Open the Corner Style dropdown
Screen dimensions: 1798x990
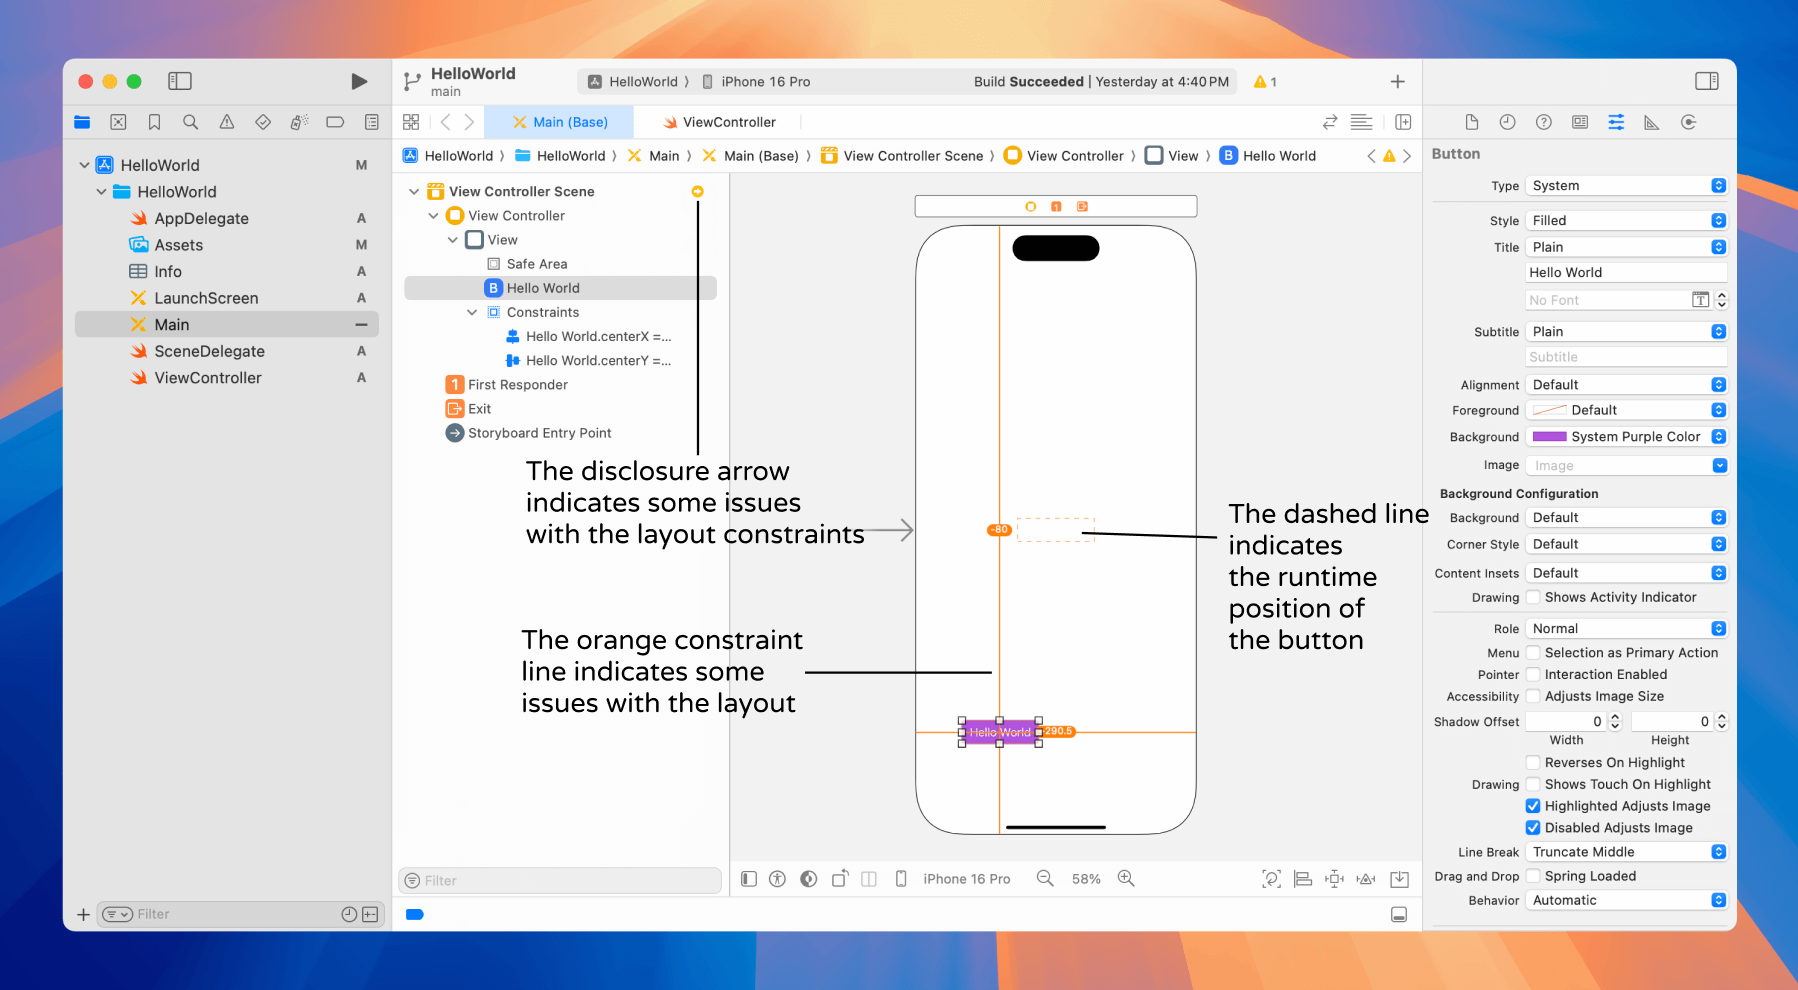(x=1626, y=544)
